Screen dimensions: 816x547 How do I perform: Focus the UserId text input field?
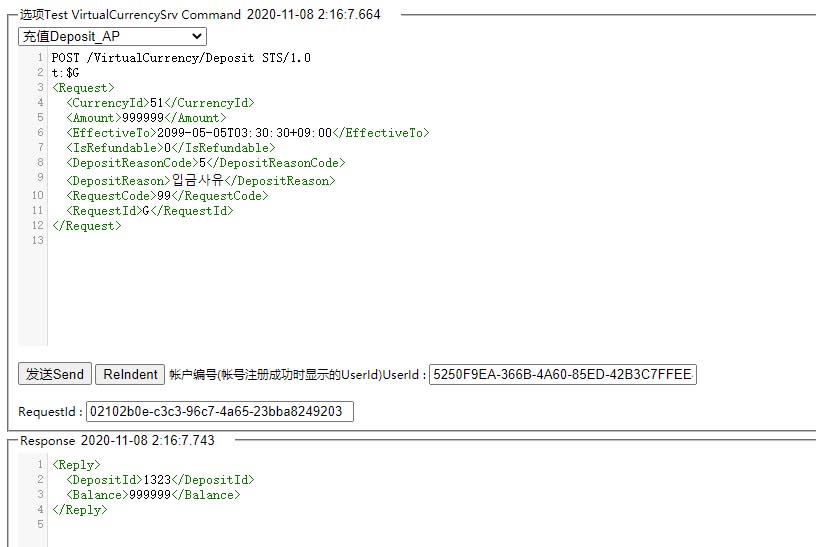point(562,375)
